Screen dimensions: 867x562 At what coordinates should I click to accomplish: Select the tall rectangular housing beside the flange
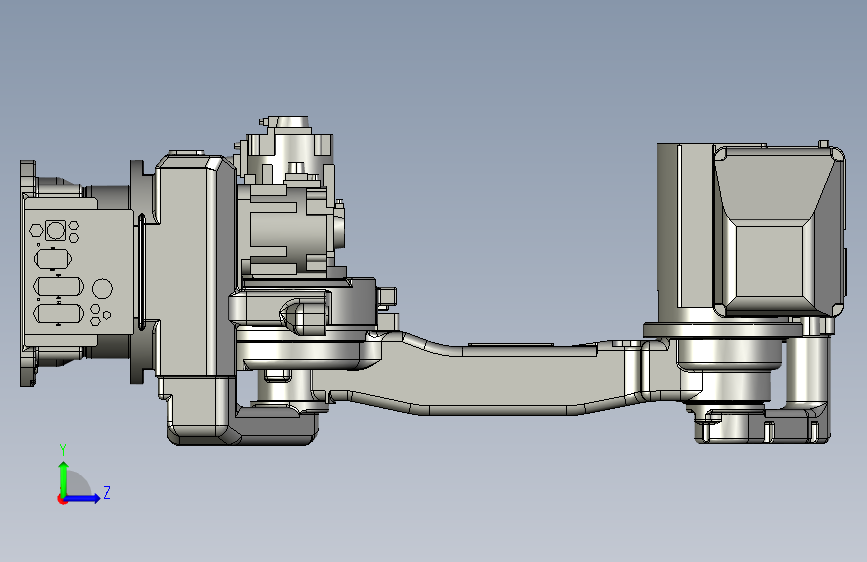(198, 266)
